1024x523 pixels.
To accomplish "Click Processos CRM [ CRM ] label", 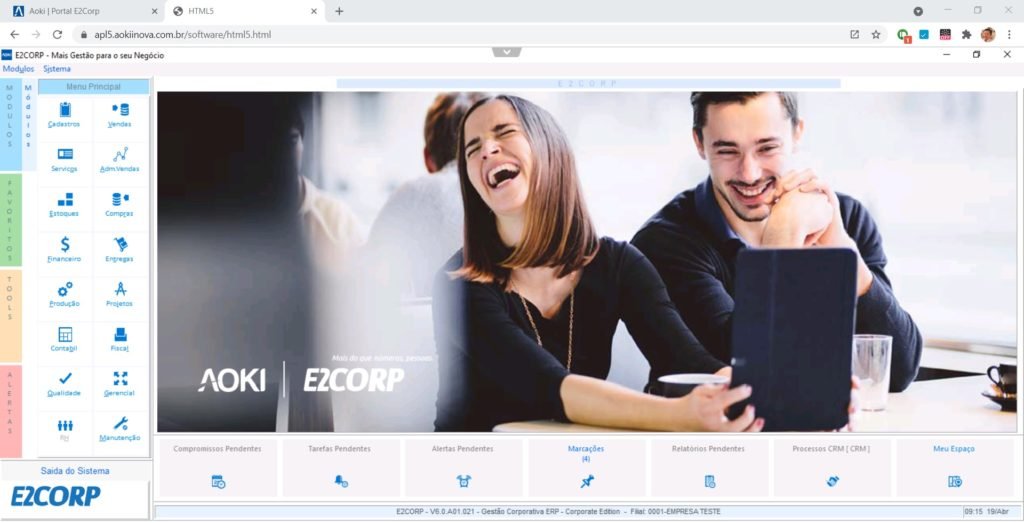I will click(831, 449).
